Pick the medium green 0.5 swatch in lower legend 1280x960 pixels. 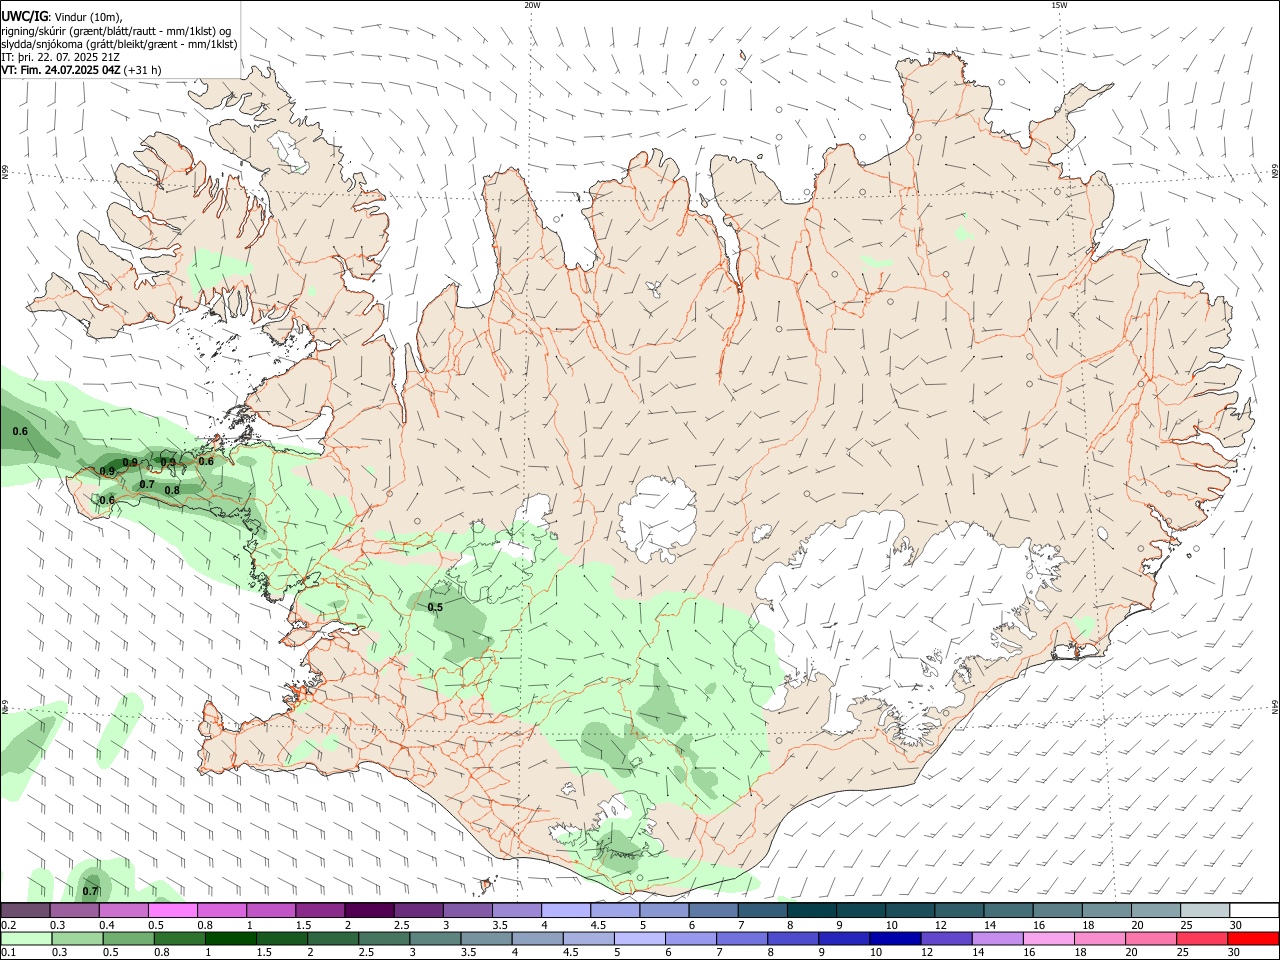(128, 938)
